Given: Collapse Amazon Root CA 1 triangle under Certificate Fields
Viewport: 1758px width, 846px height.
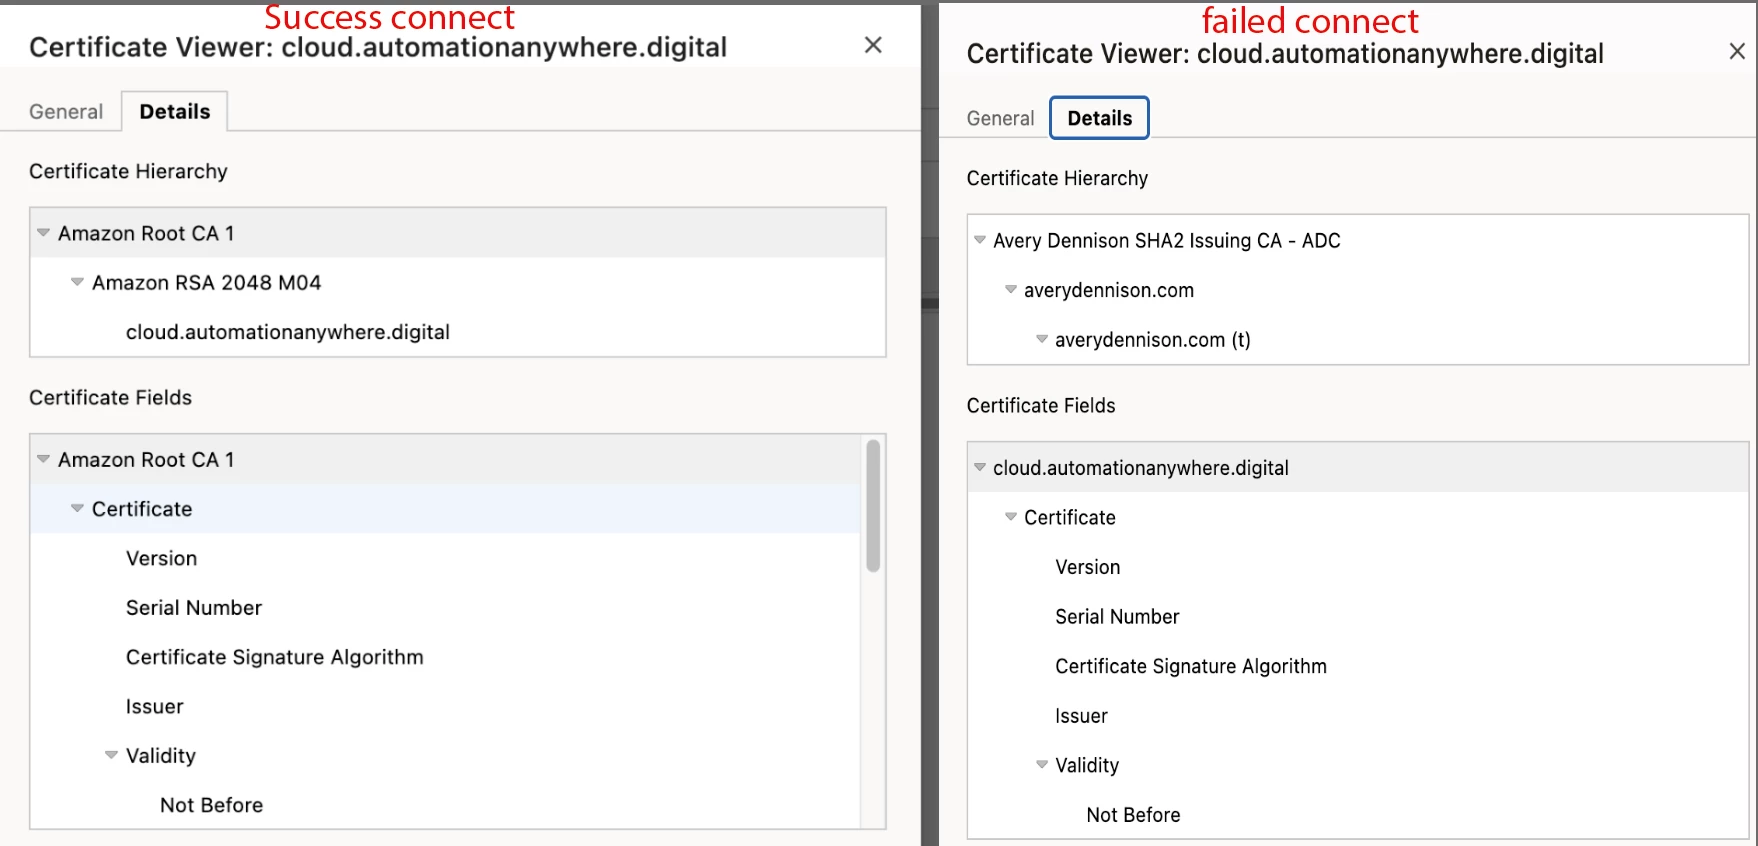Looking at the screenshot, I should pyautogui.click(x=44, y=459).
